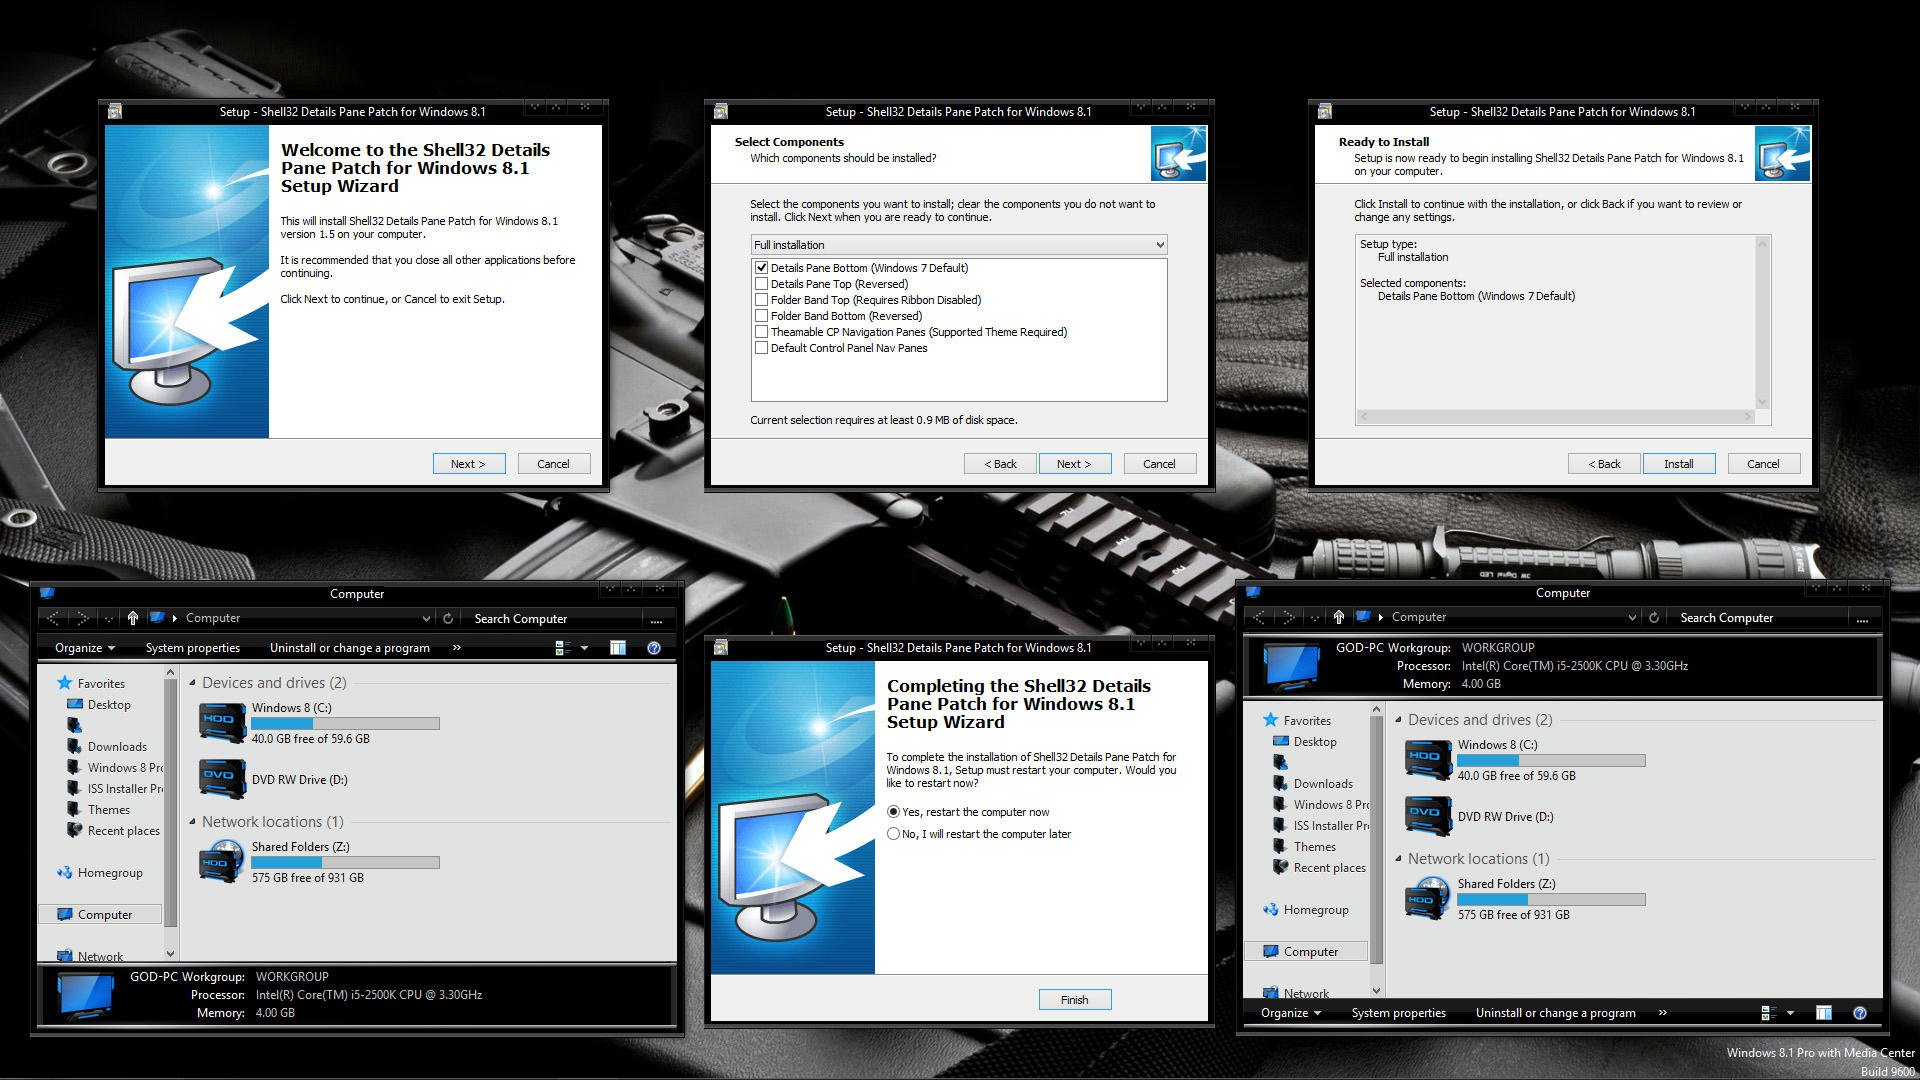
Task: Select DVD RW Drive (D:) icon in right window
Action: coord(1428,816)
